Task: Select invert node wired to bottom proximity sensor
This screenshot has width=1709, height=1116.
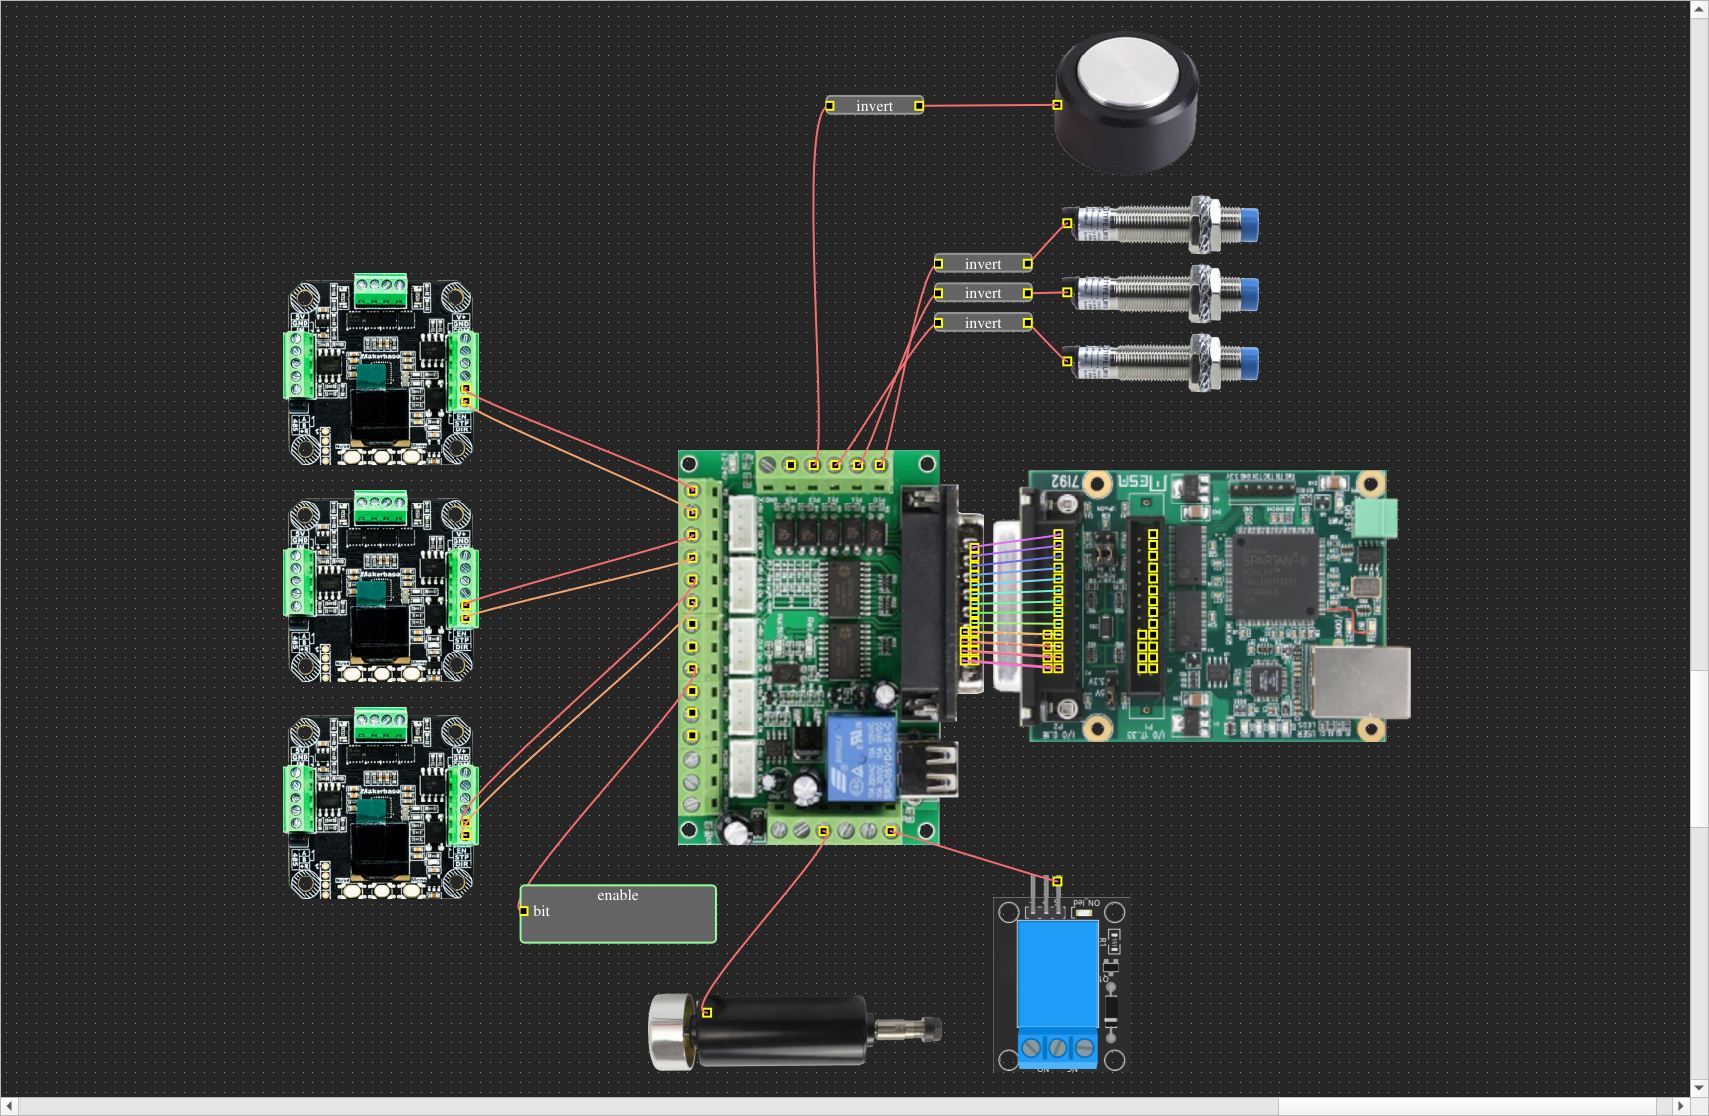Action: (983, 323)
